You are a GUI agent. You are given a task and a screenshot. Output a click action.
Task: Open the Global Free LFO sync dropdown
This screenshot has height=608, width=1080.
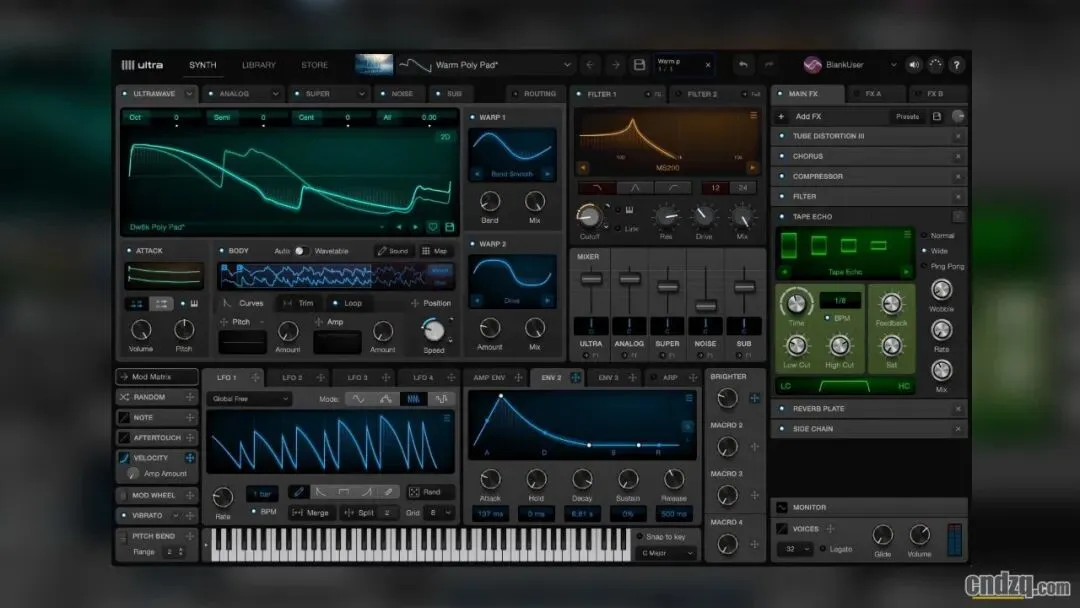249,399
